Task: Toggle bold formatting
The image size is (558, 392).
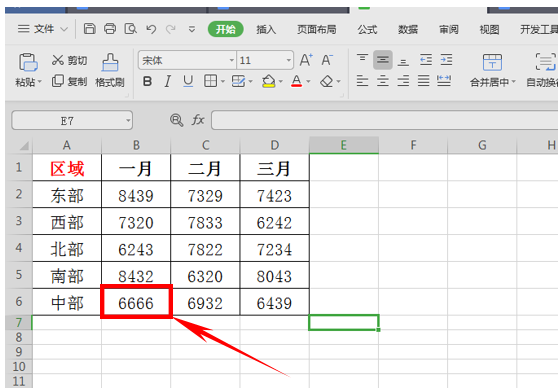Action: point(147,81)
